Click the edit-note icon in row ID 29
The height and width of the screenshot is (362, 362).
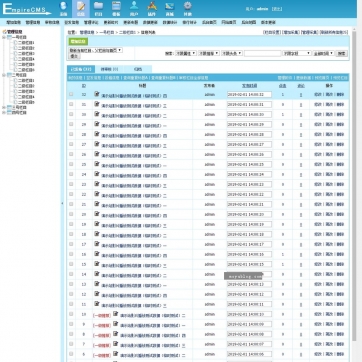[97, 124]
